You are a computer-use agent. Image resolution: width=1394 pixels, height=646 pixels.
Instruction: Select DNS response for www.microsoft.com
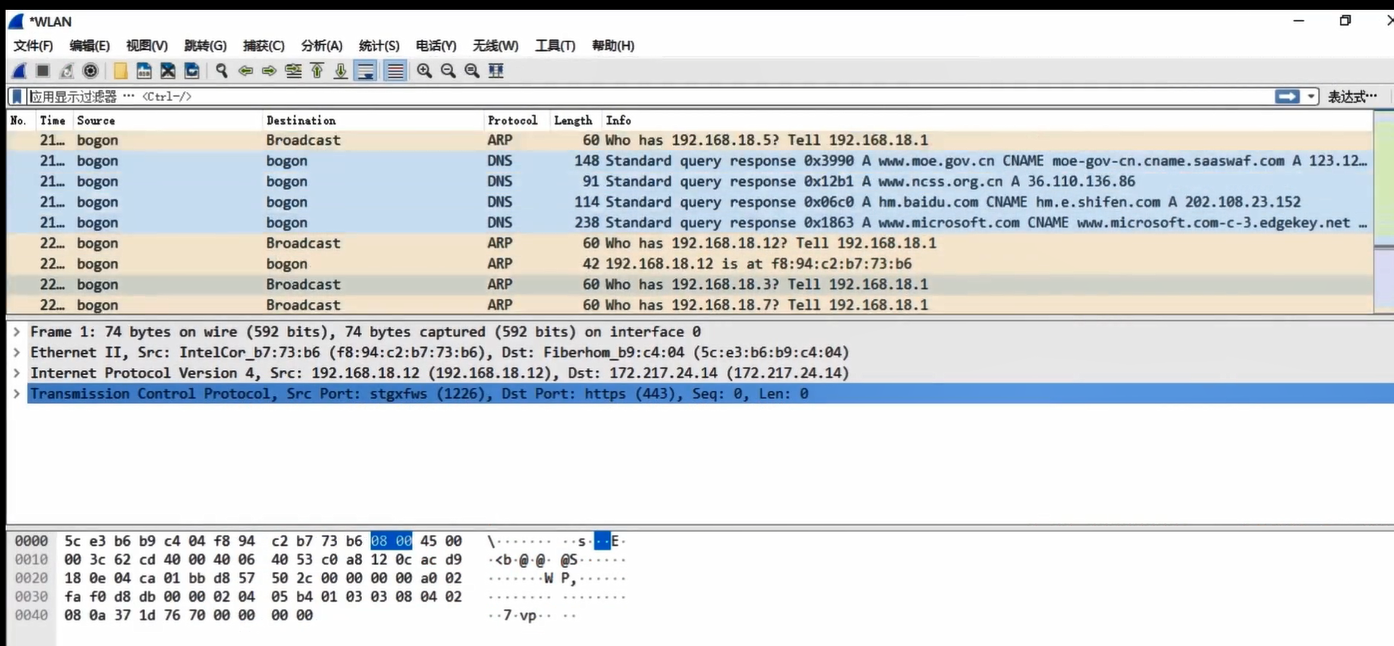click(x=690, y=223)
